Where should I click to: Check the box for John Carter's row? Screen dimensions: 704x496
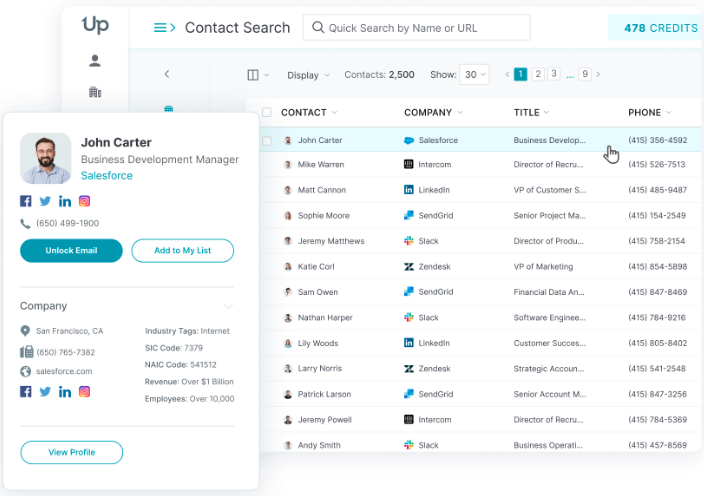pyautogui.click(x=267, y=140)
